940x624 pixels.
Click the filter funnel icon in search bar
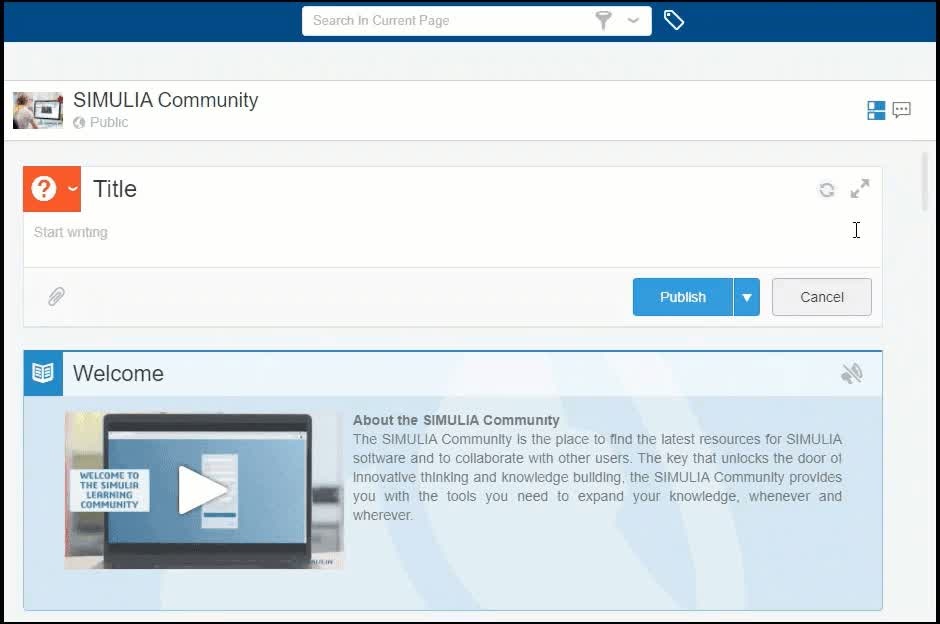click(604, 20)
